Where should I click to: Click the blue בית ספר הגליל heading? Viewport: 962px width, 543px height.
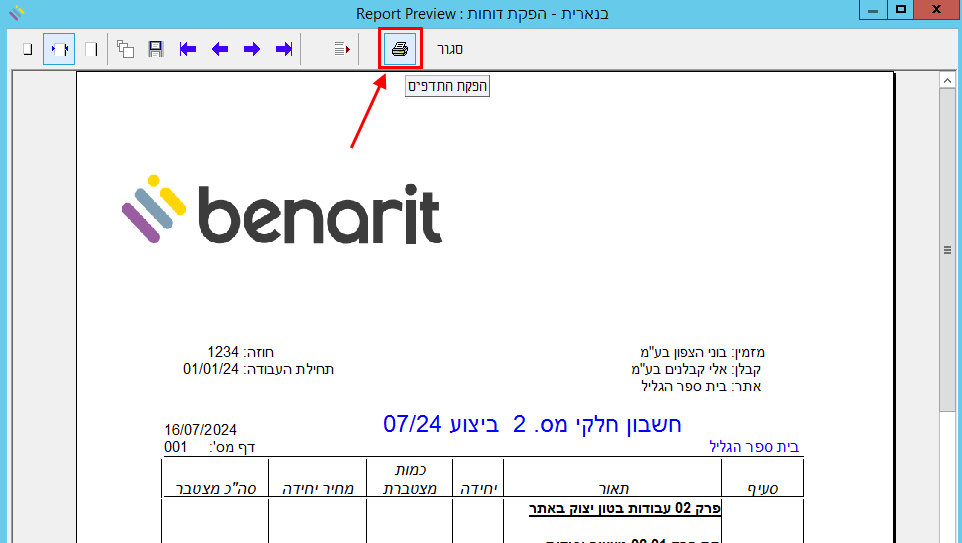point(754,447)
